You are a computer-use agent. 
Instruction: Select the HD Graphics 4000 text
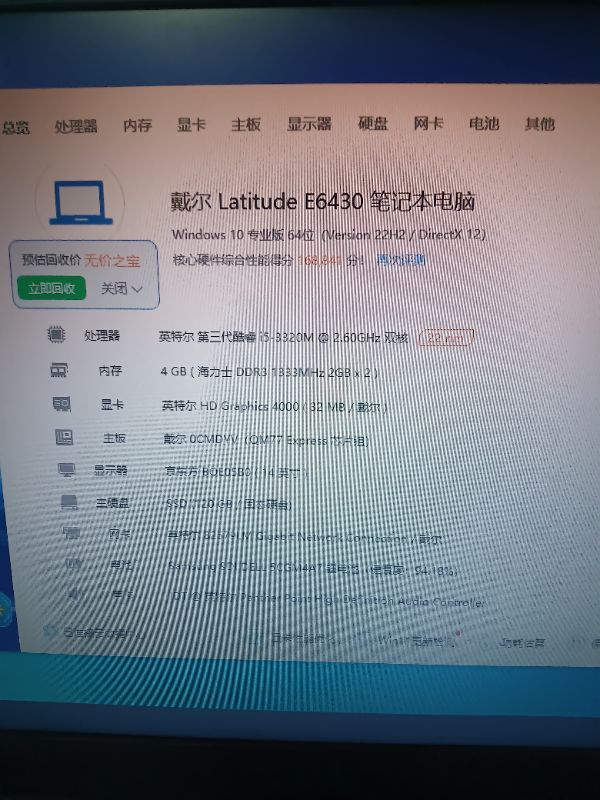tap(274, 407)
